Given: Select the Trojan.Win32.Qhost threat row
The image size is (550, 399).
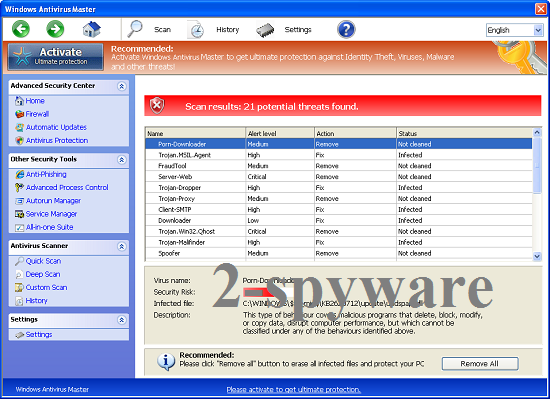Looking at the screenshot, I should (x=339, y=231).
